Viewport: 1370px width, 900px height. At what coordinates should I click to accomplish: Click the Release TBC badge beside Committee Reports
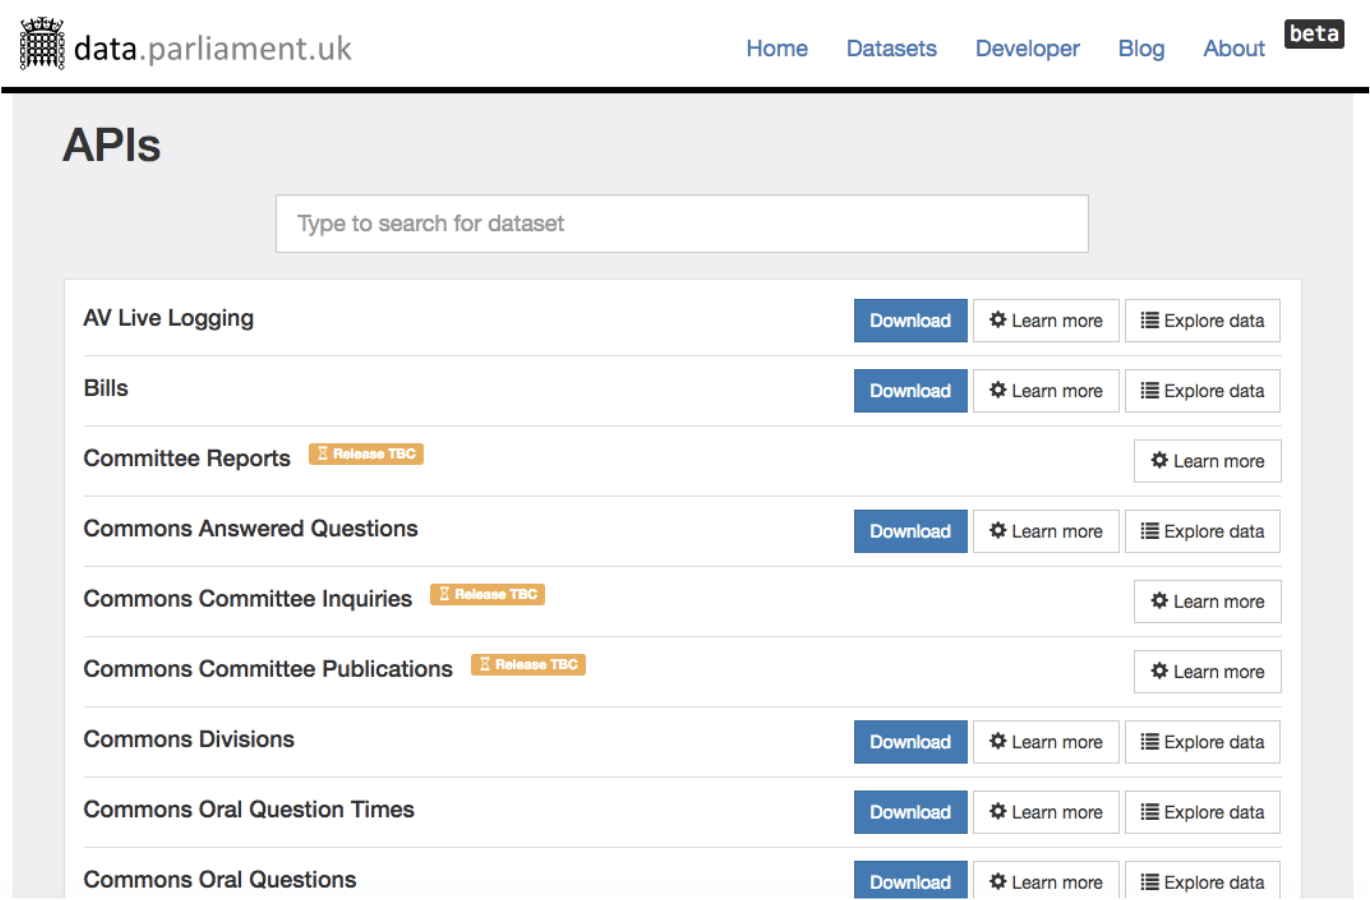point(366,454)
